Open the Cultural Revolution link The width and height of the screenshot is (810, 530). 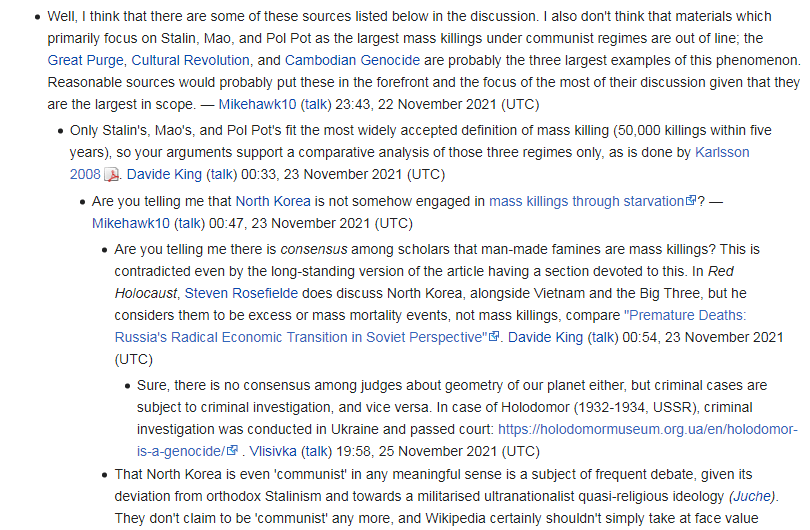click(x=190, y=60)
